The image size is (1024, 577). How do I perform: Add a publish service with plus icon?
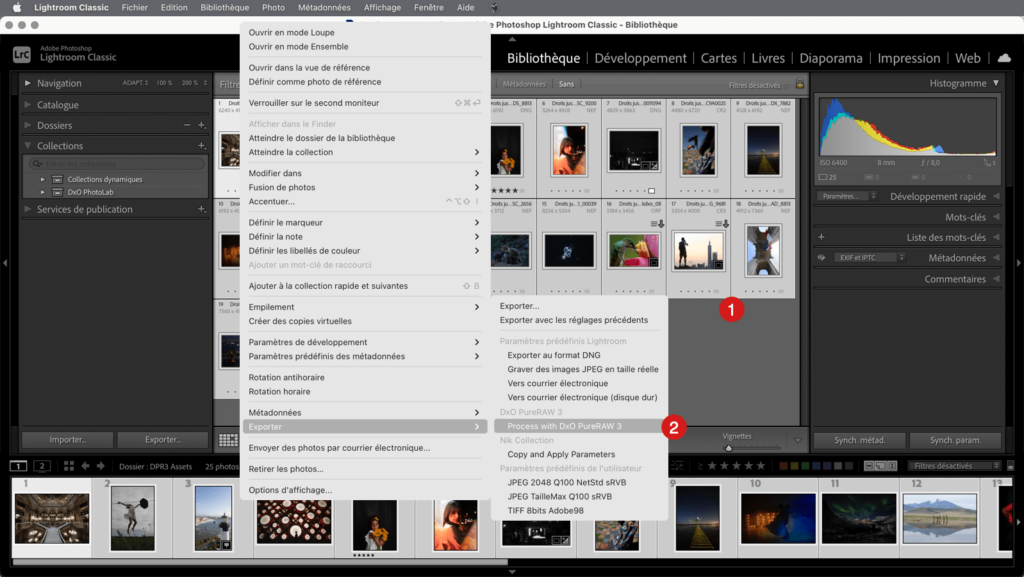pos(202,209)
